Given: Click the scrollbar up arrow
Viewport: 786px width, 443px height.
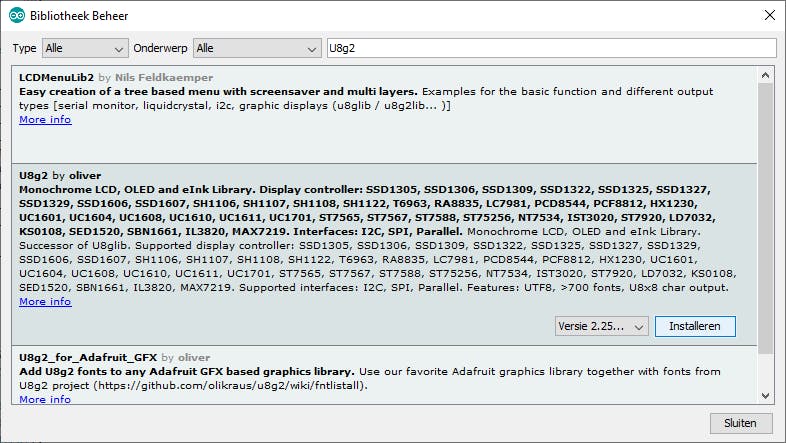Looking at the screenshot, I should 765,75.
